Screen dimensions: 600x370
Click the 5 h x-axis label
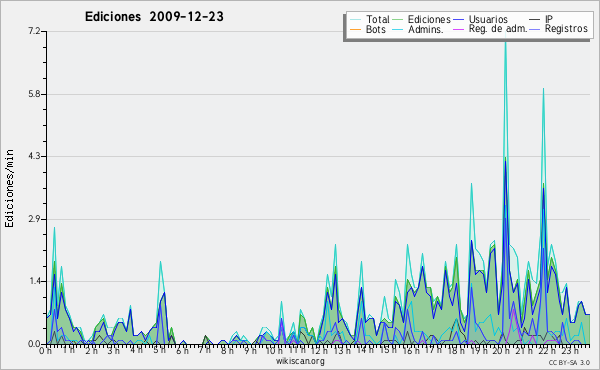point(160,350)
